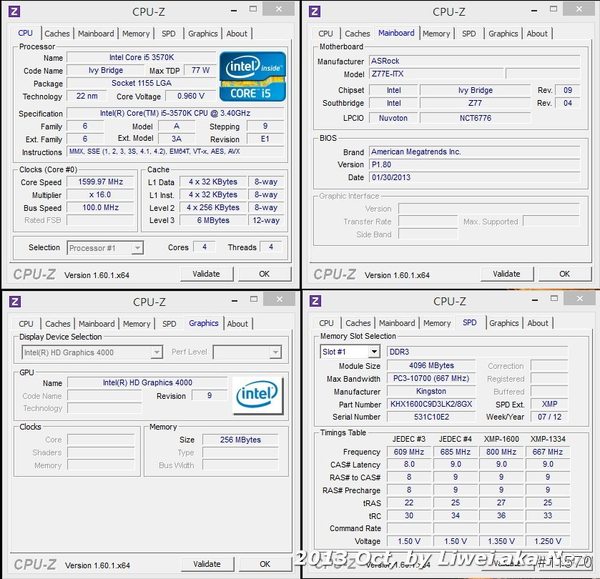This screenshot has width=600, height=579.
Task: Click motherboard Model field Z77E-ITX
Action: coord(436,74)
